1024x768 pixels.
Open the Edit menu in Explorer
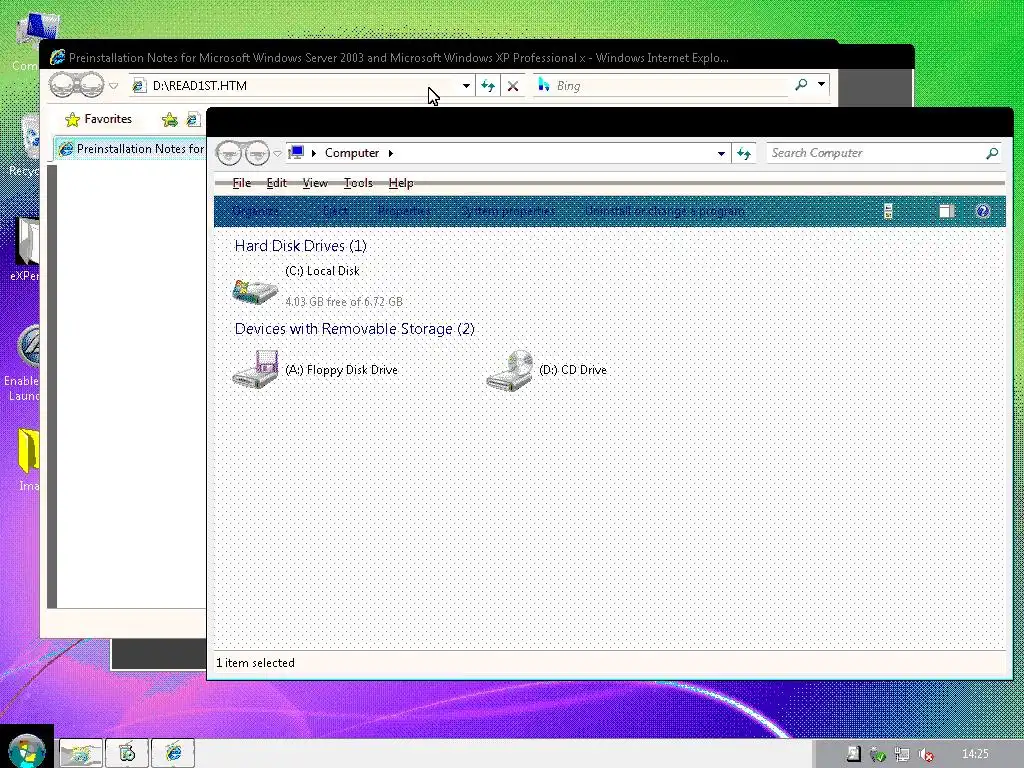click(276, 183)
